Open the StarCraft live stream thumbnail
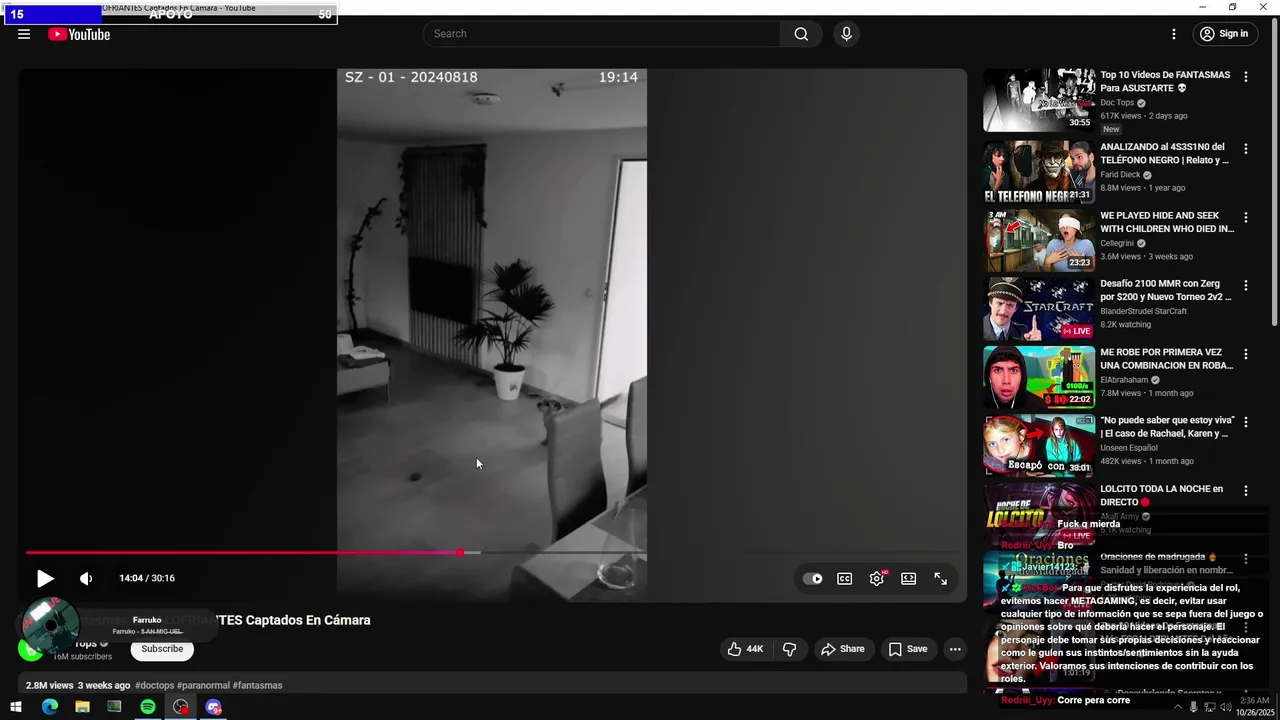 click(x=1039, y=309)
